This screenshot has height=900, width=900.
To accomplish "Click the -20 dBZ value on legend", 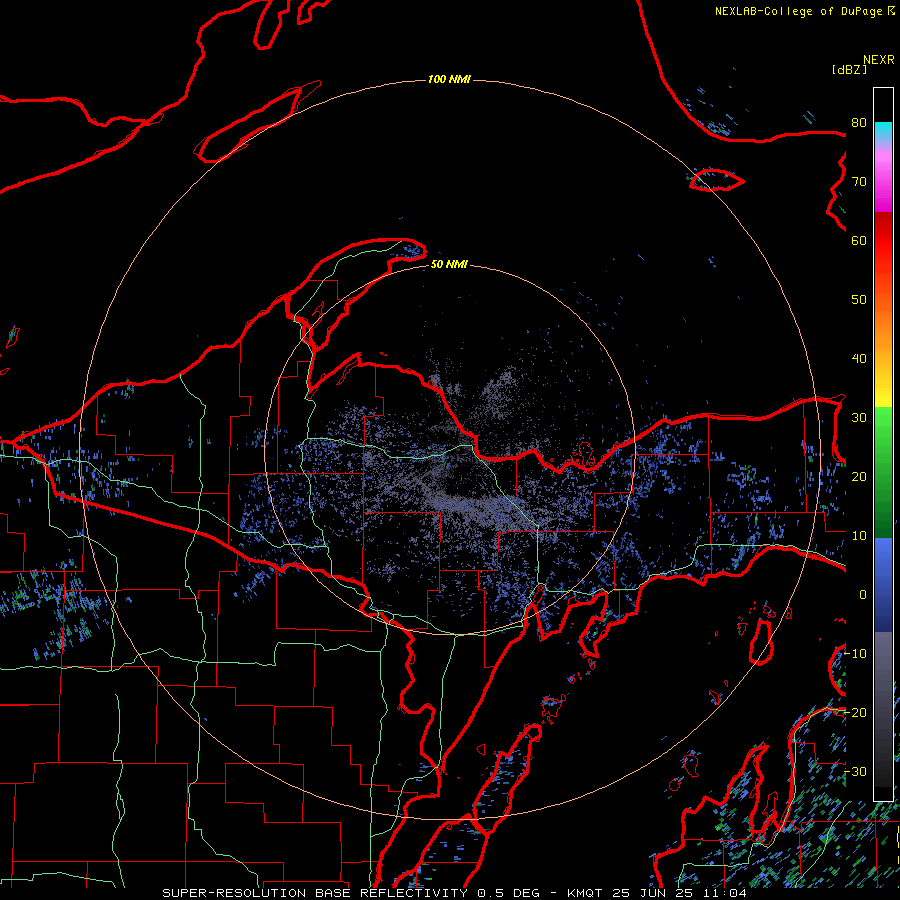I will (855, 713).
